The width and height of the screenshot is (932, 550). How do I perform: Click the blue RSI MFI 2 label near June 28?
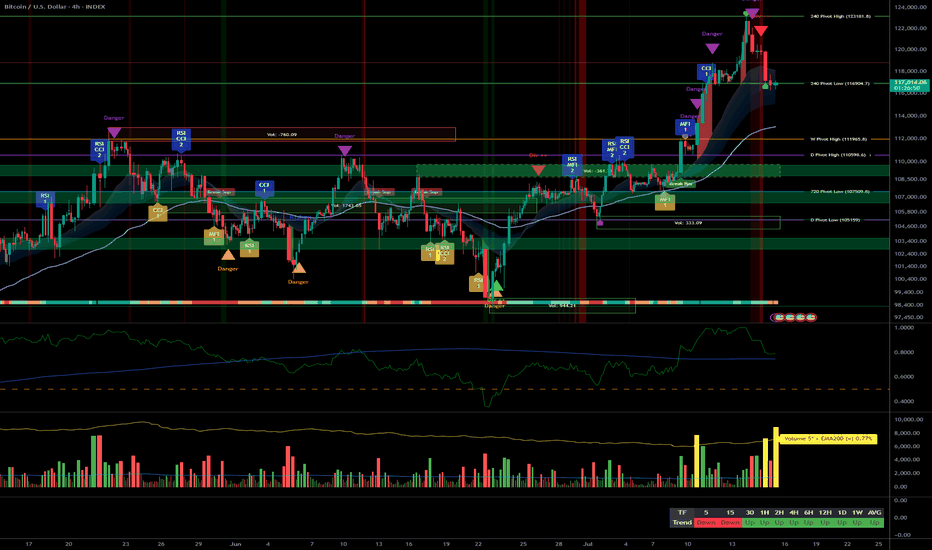point(572,165)
